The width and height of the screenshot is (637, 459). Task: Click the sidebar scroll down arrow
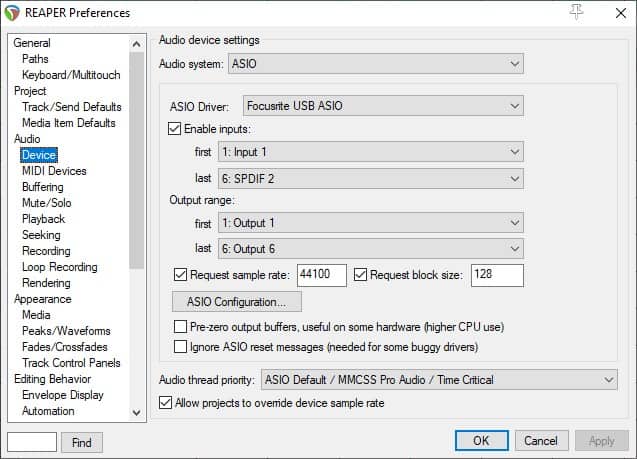point(136,413)
